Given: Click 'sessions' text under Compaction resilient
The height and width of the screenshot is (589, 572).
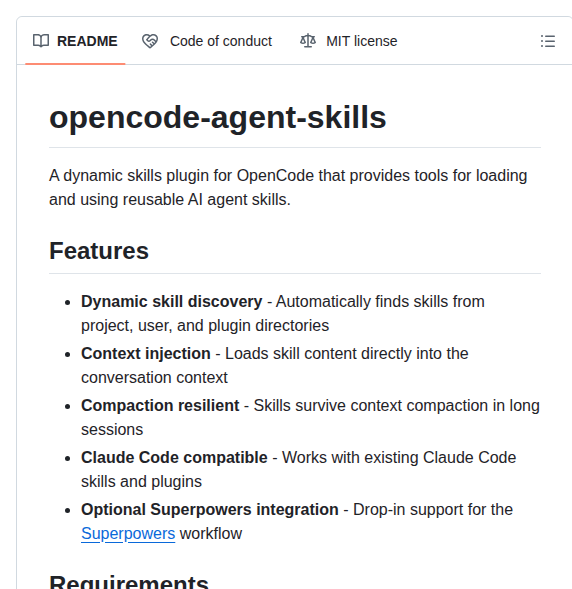Looking at the screenshot, I should 112,430.
